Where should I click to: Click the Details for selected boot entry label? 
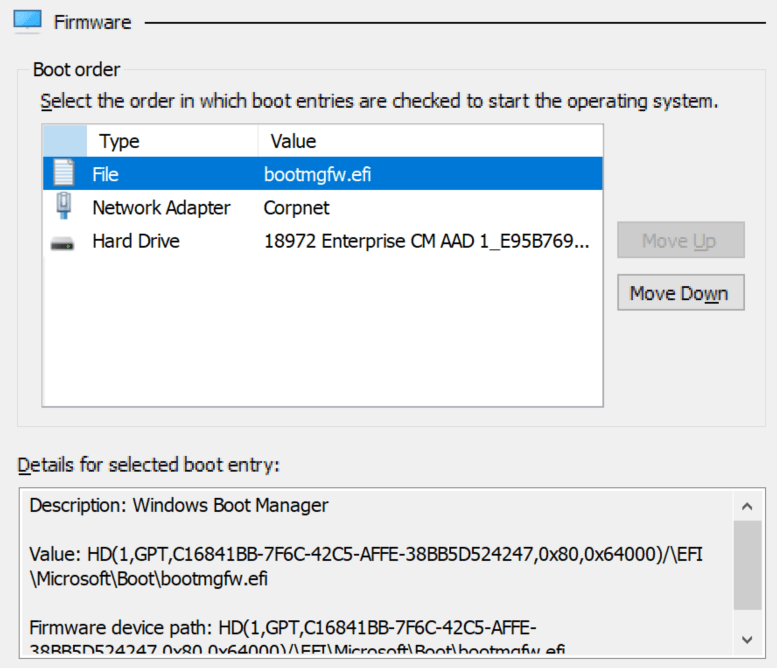(148, 465)
